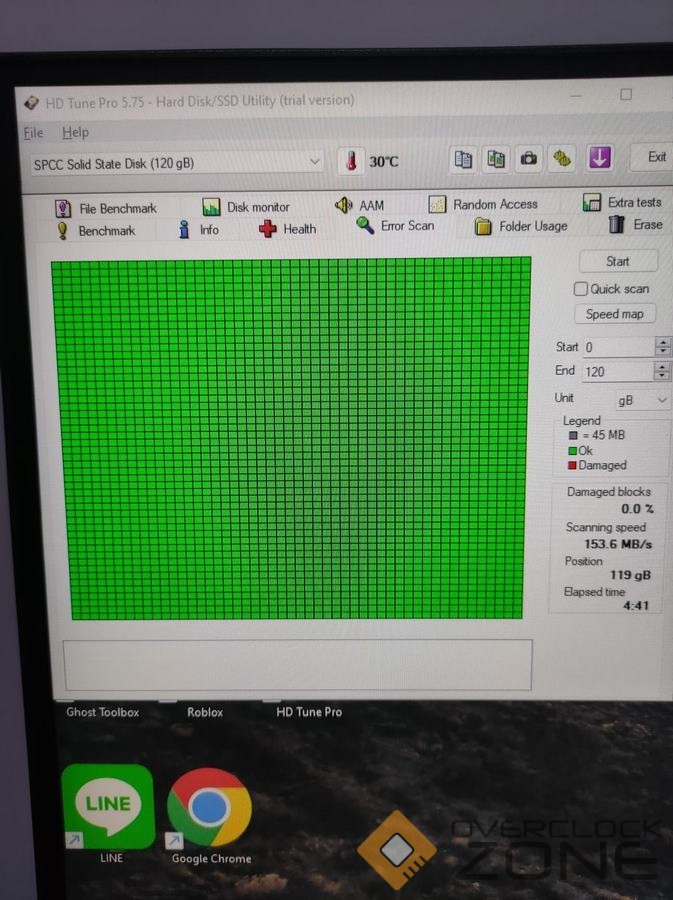Open the AAM tab

click(x=360, y=205)
